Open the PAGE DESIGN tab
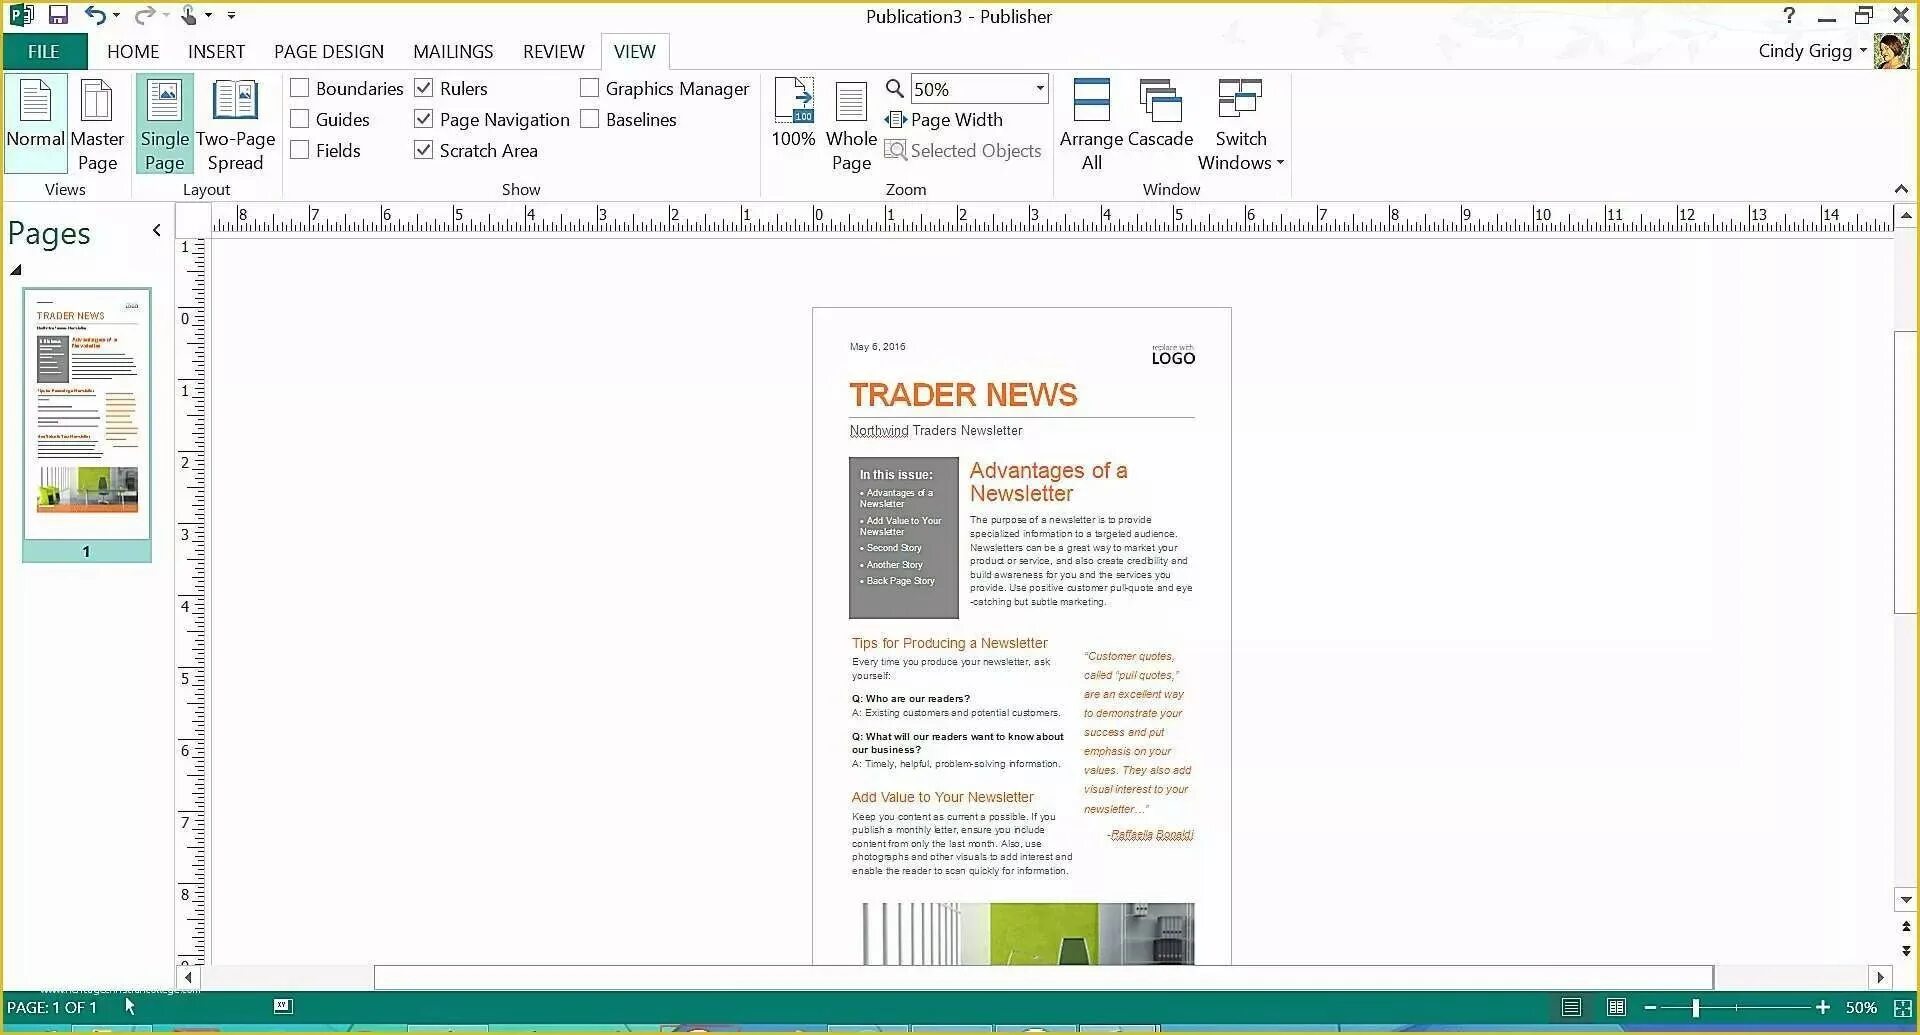Viewport: 1920px width, 1035px height. (x=329, y=51)
